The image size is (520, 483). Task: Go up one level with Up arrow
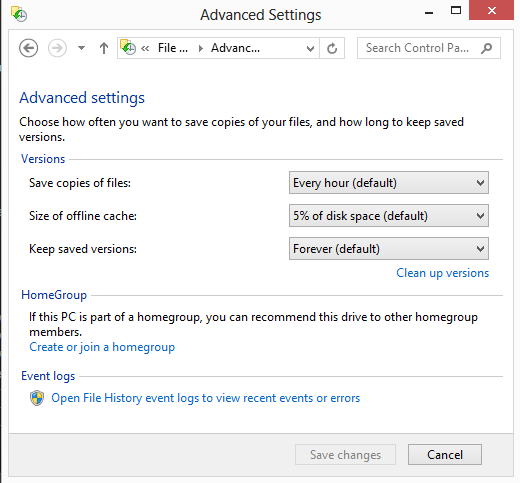coord(104,48)
